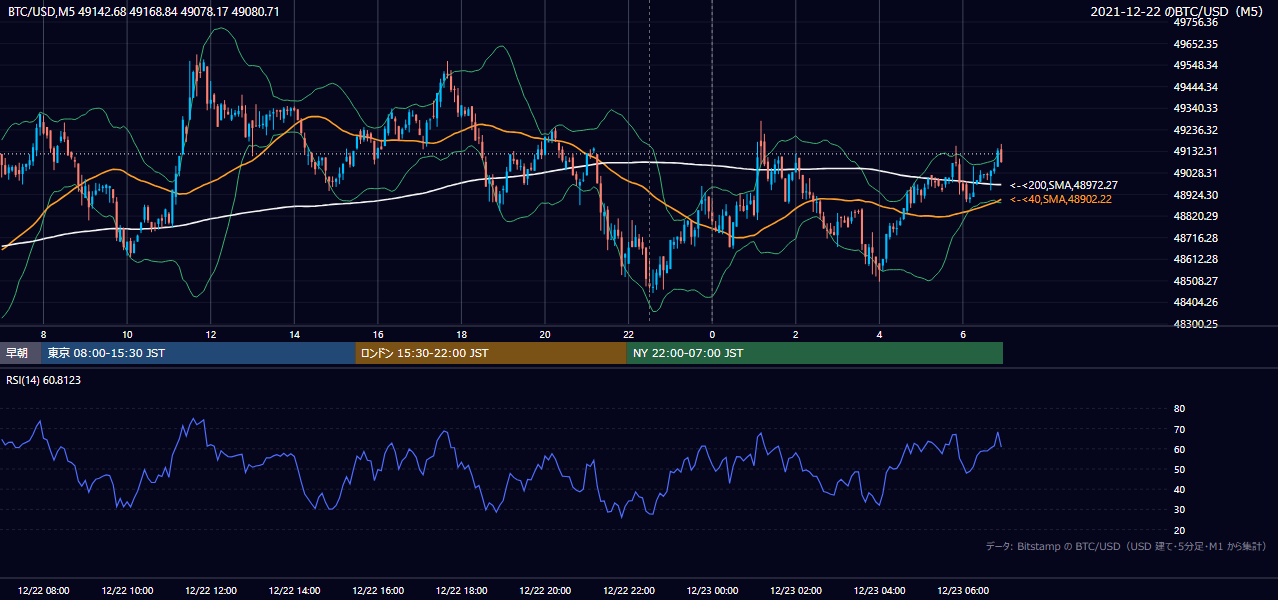This screenshot has width=1278, height=600.
Task: Click price axis label 48404.26
Action: click(x=1195, y=302)
